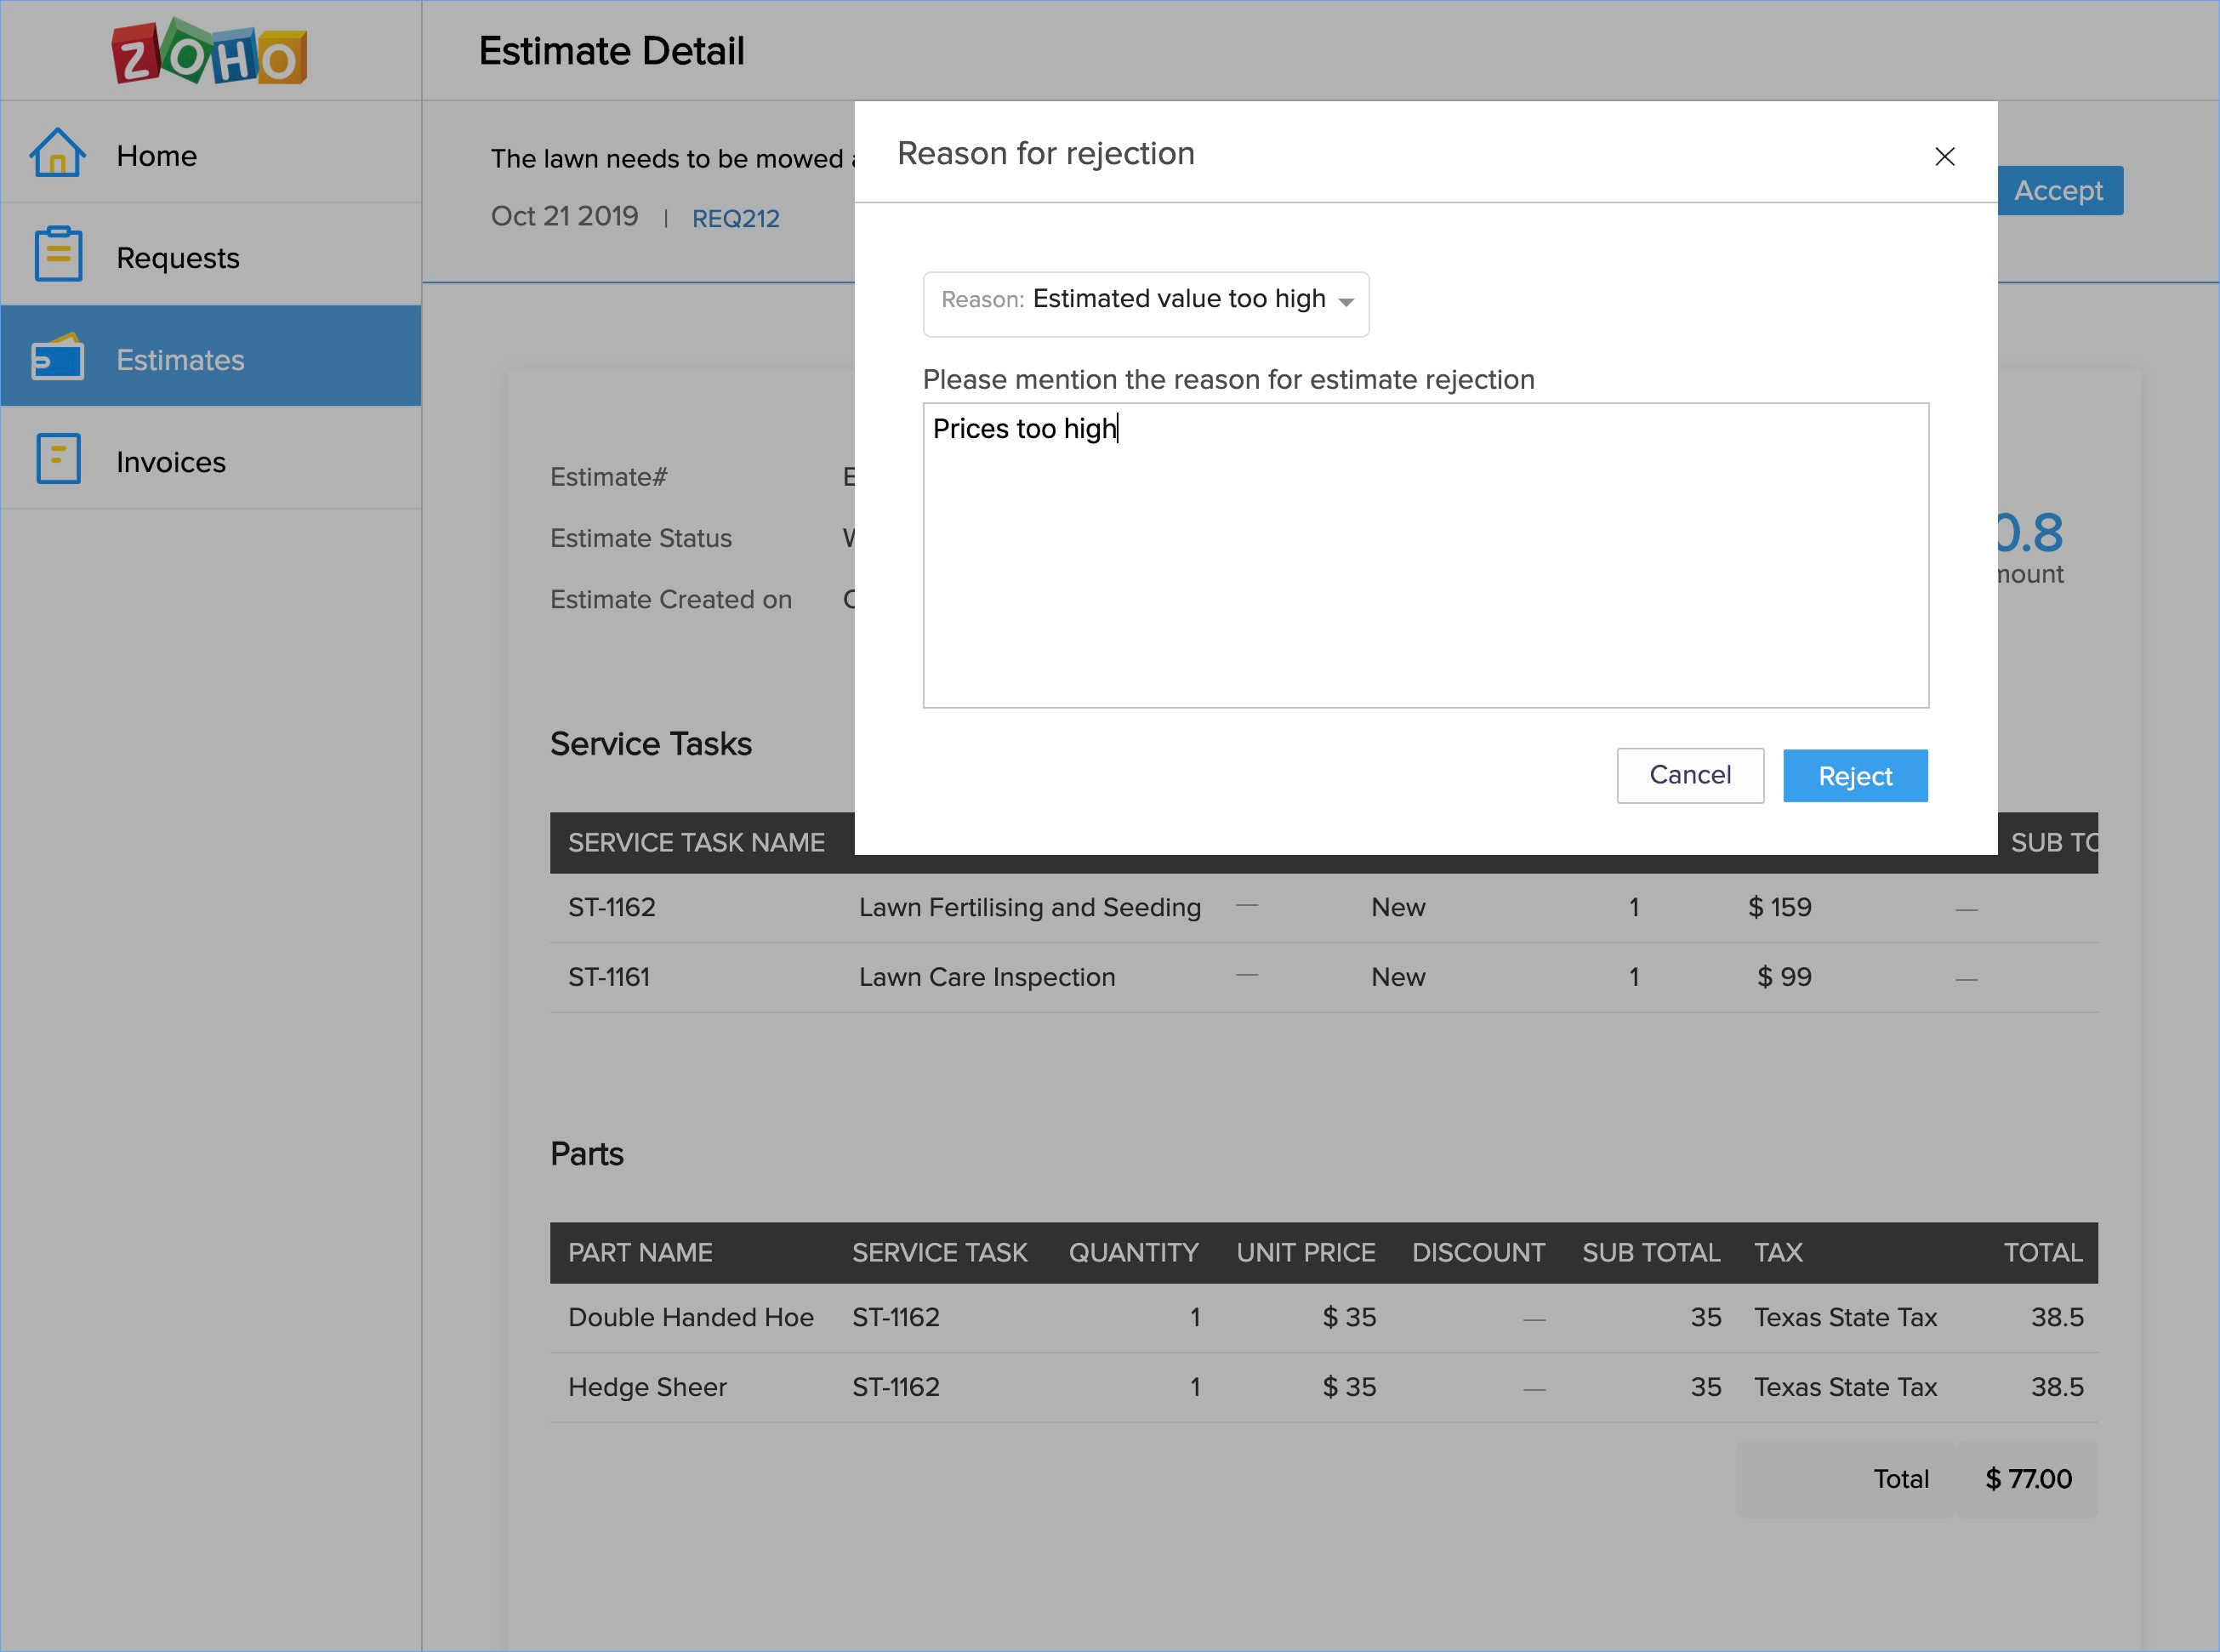Image resolution: width=2220 pixels, height=1652 pixels.
Task: Open Home in the sidebar
Action: click(x=157, y=156)
